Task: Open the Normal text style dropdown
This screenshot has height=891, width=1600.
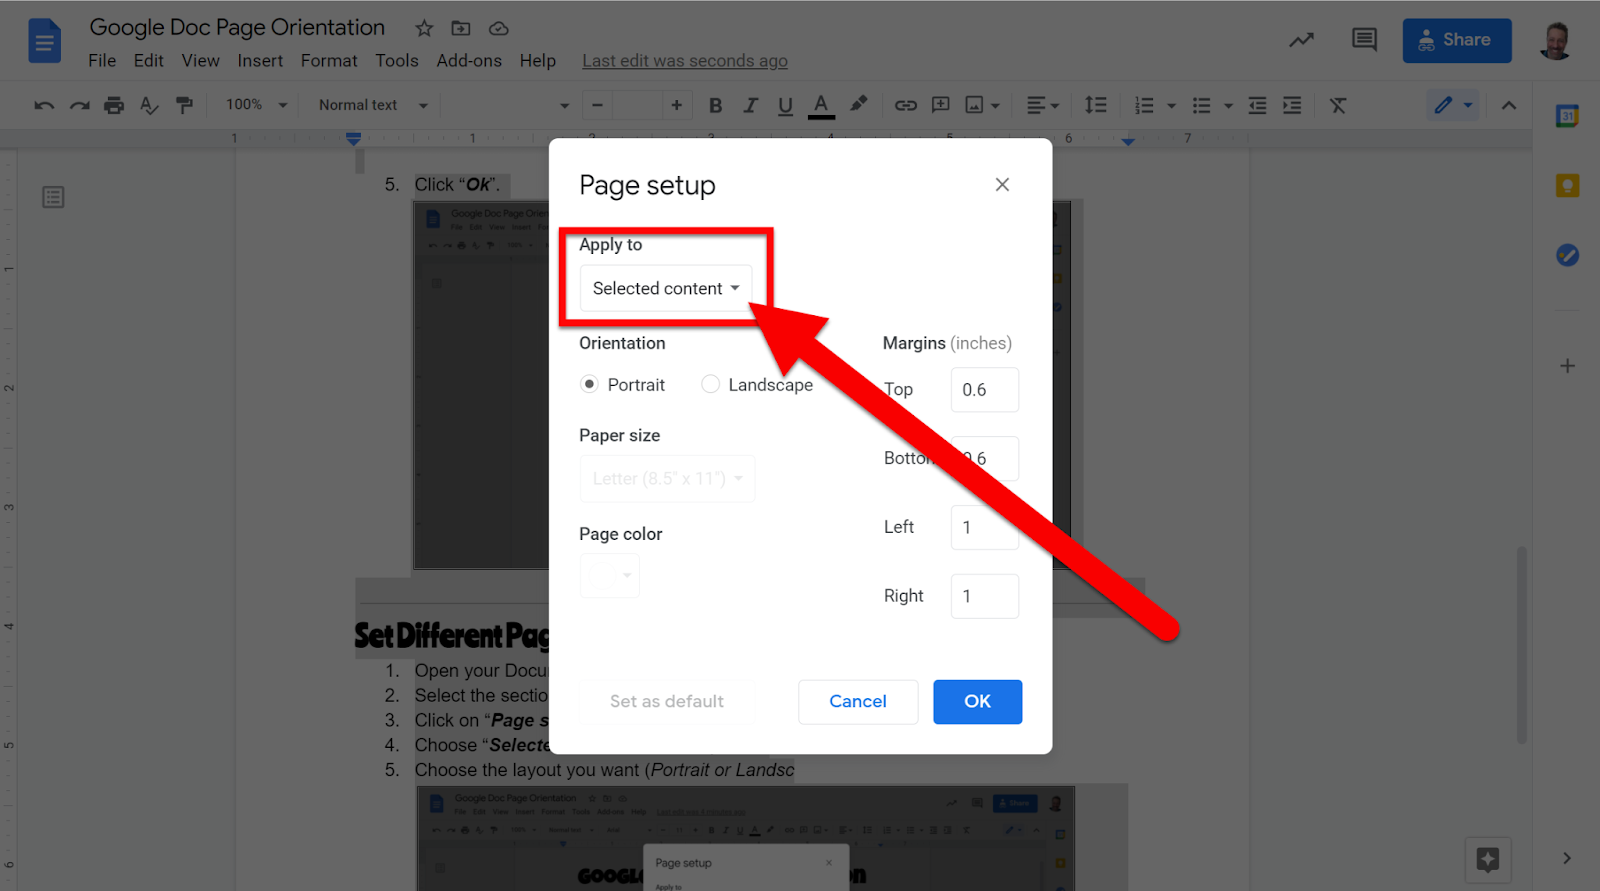Action: click(373, 105)
